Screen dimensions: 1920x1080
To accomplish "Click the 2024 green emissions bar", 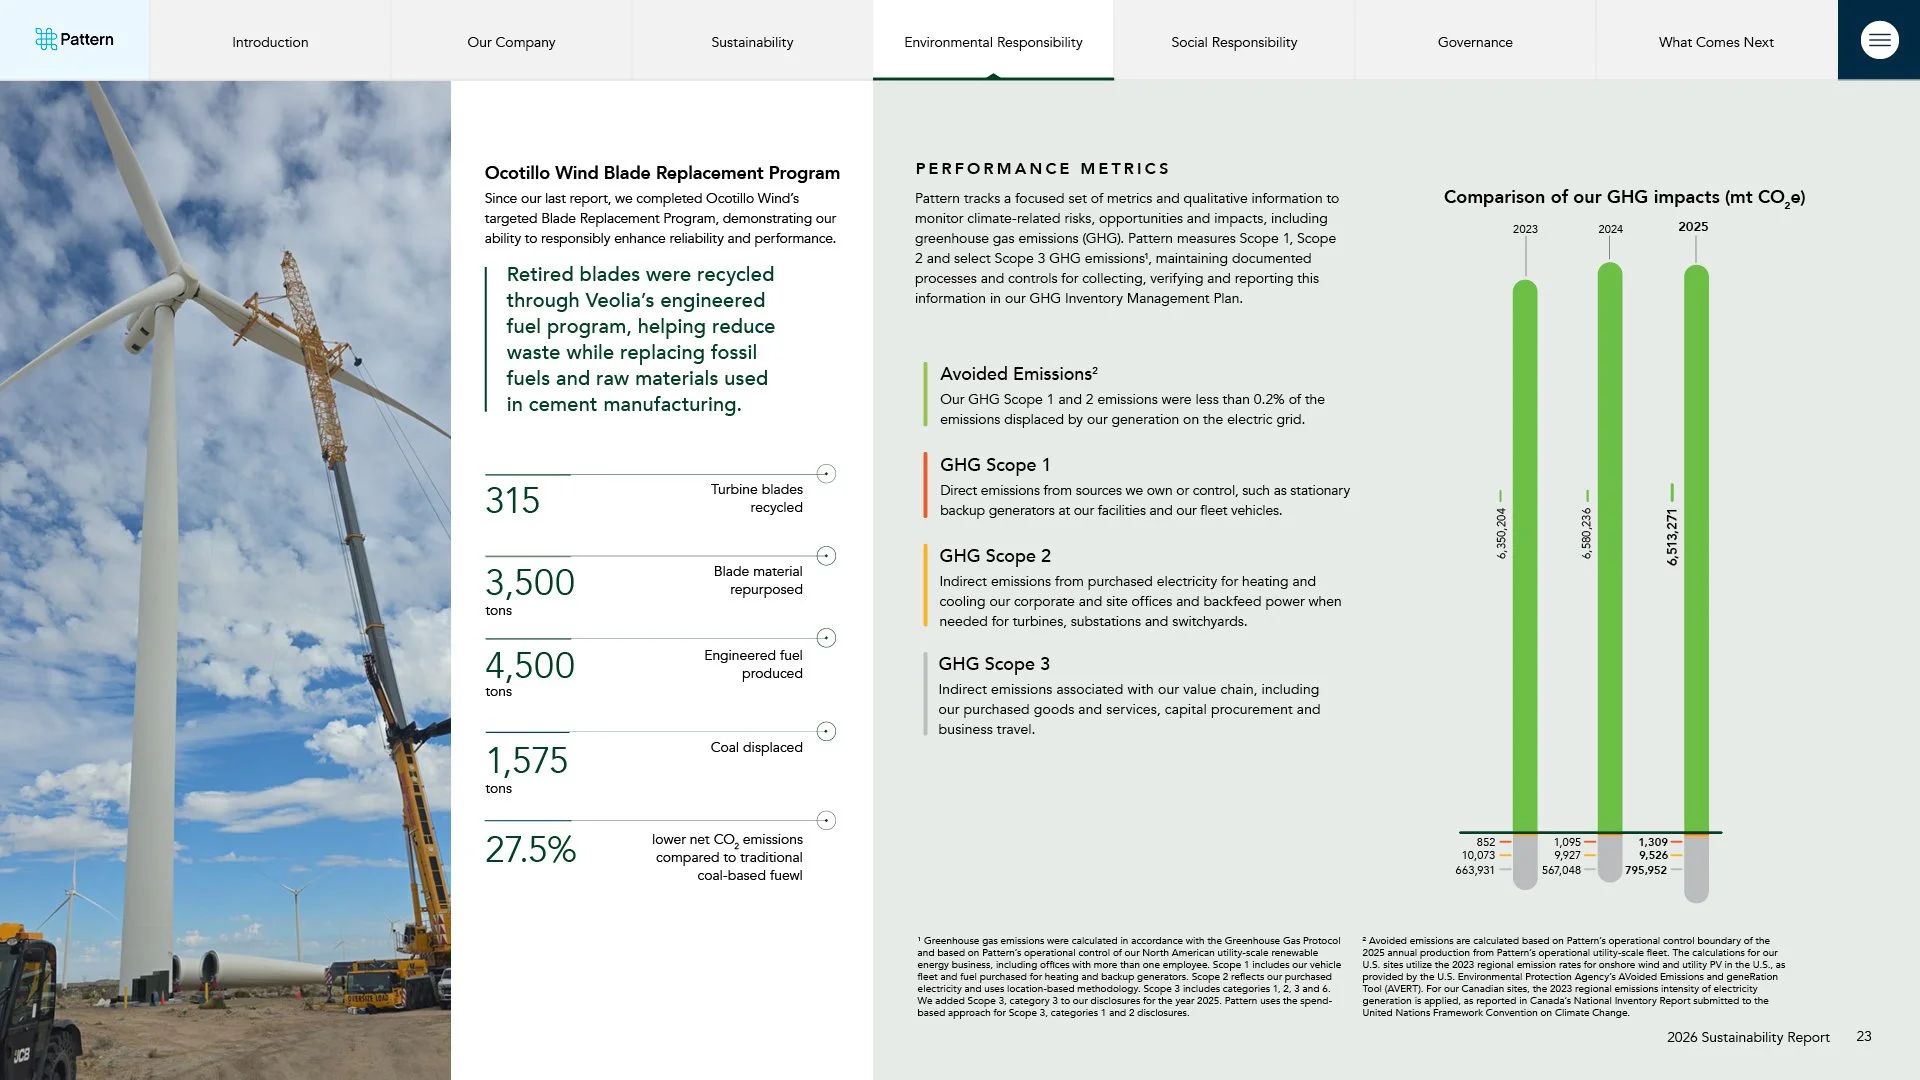I will (x=1610, y=547).
